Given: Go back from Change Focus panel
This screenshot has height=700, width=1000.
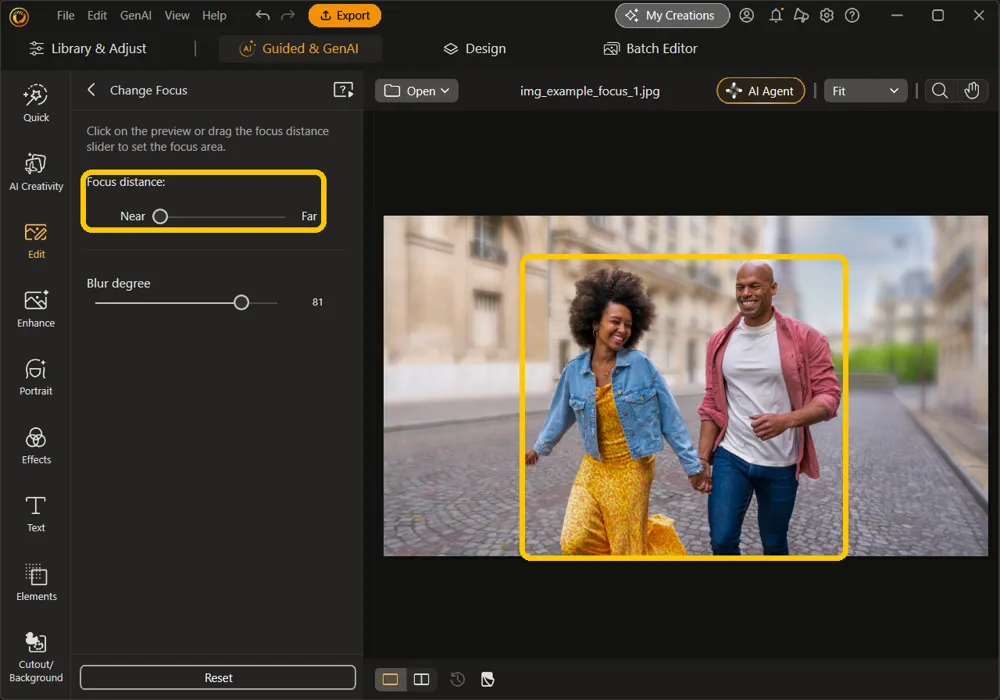Looking at the screenshot, I should pos(91,90).
